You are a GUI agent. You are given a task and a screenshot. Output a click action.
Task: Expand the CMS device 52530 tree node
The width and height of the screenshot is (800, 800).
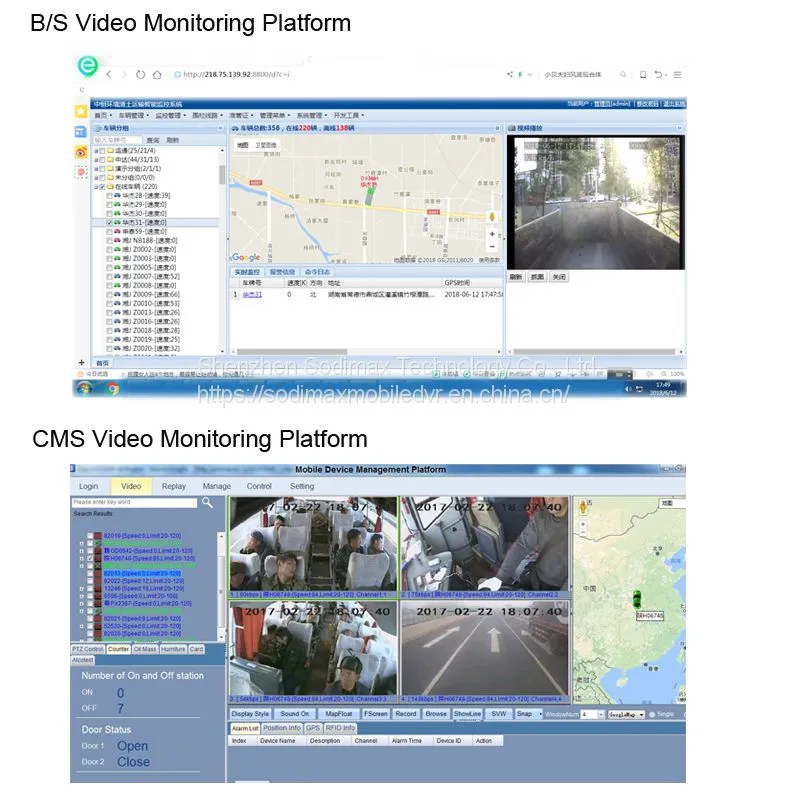[82, 626]
